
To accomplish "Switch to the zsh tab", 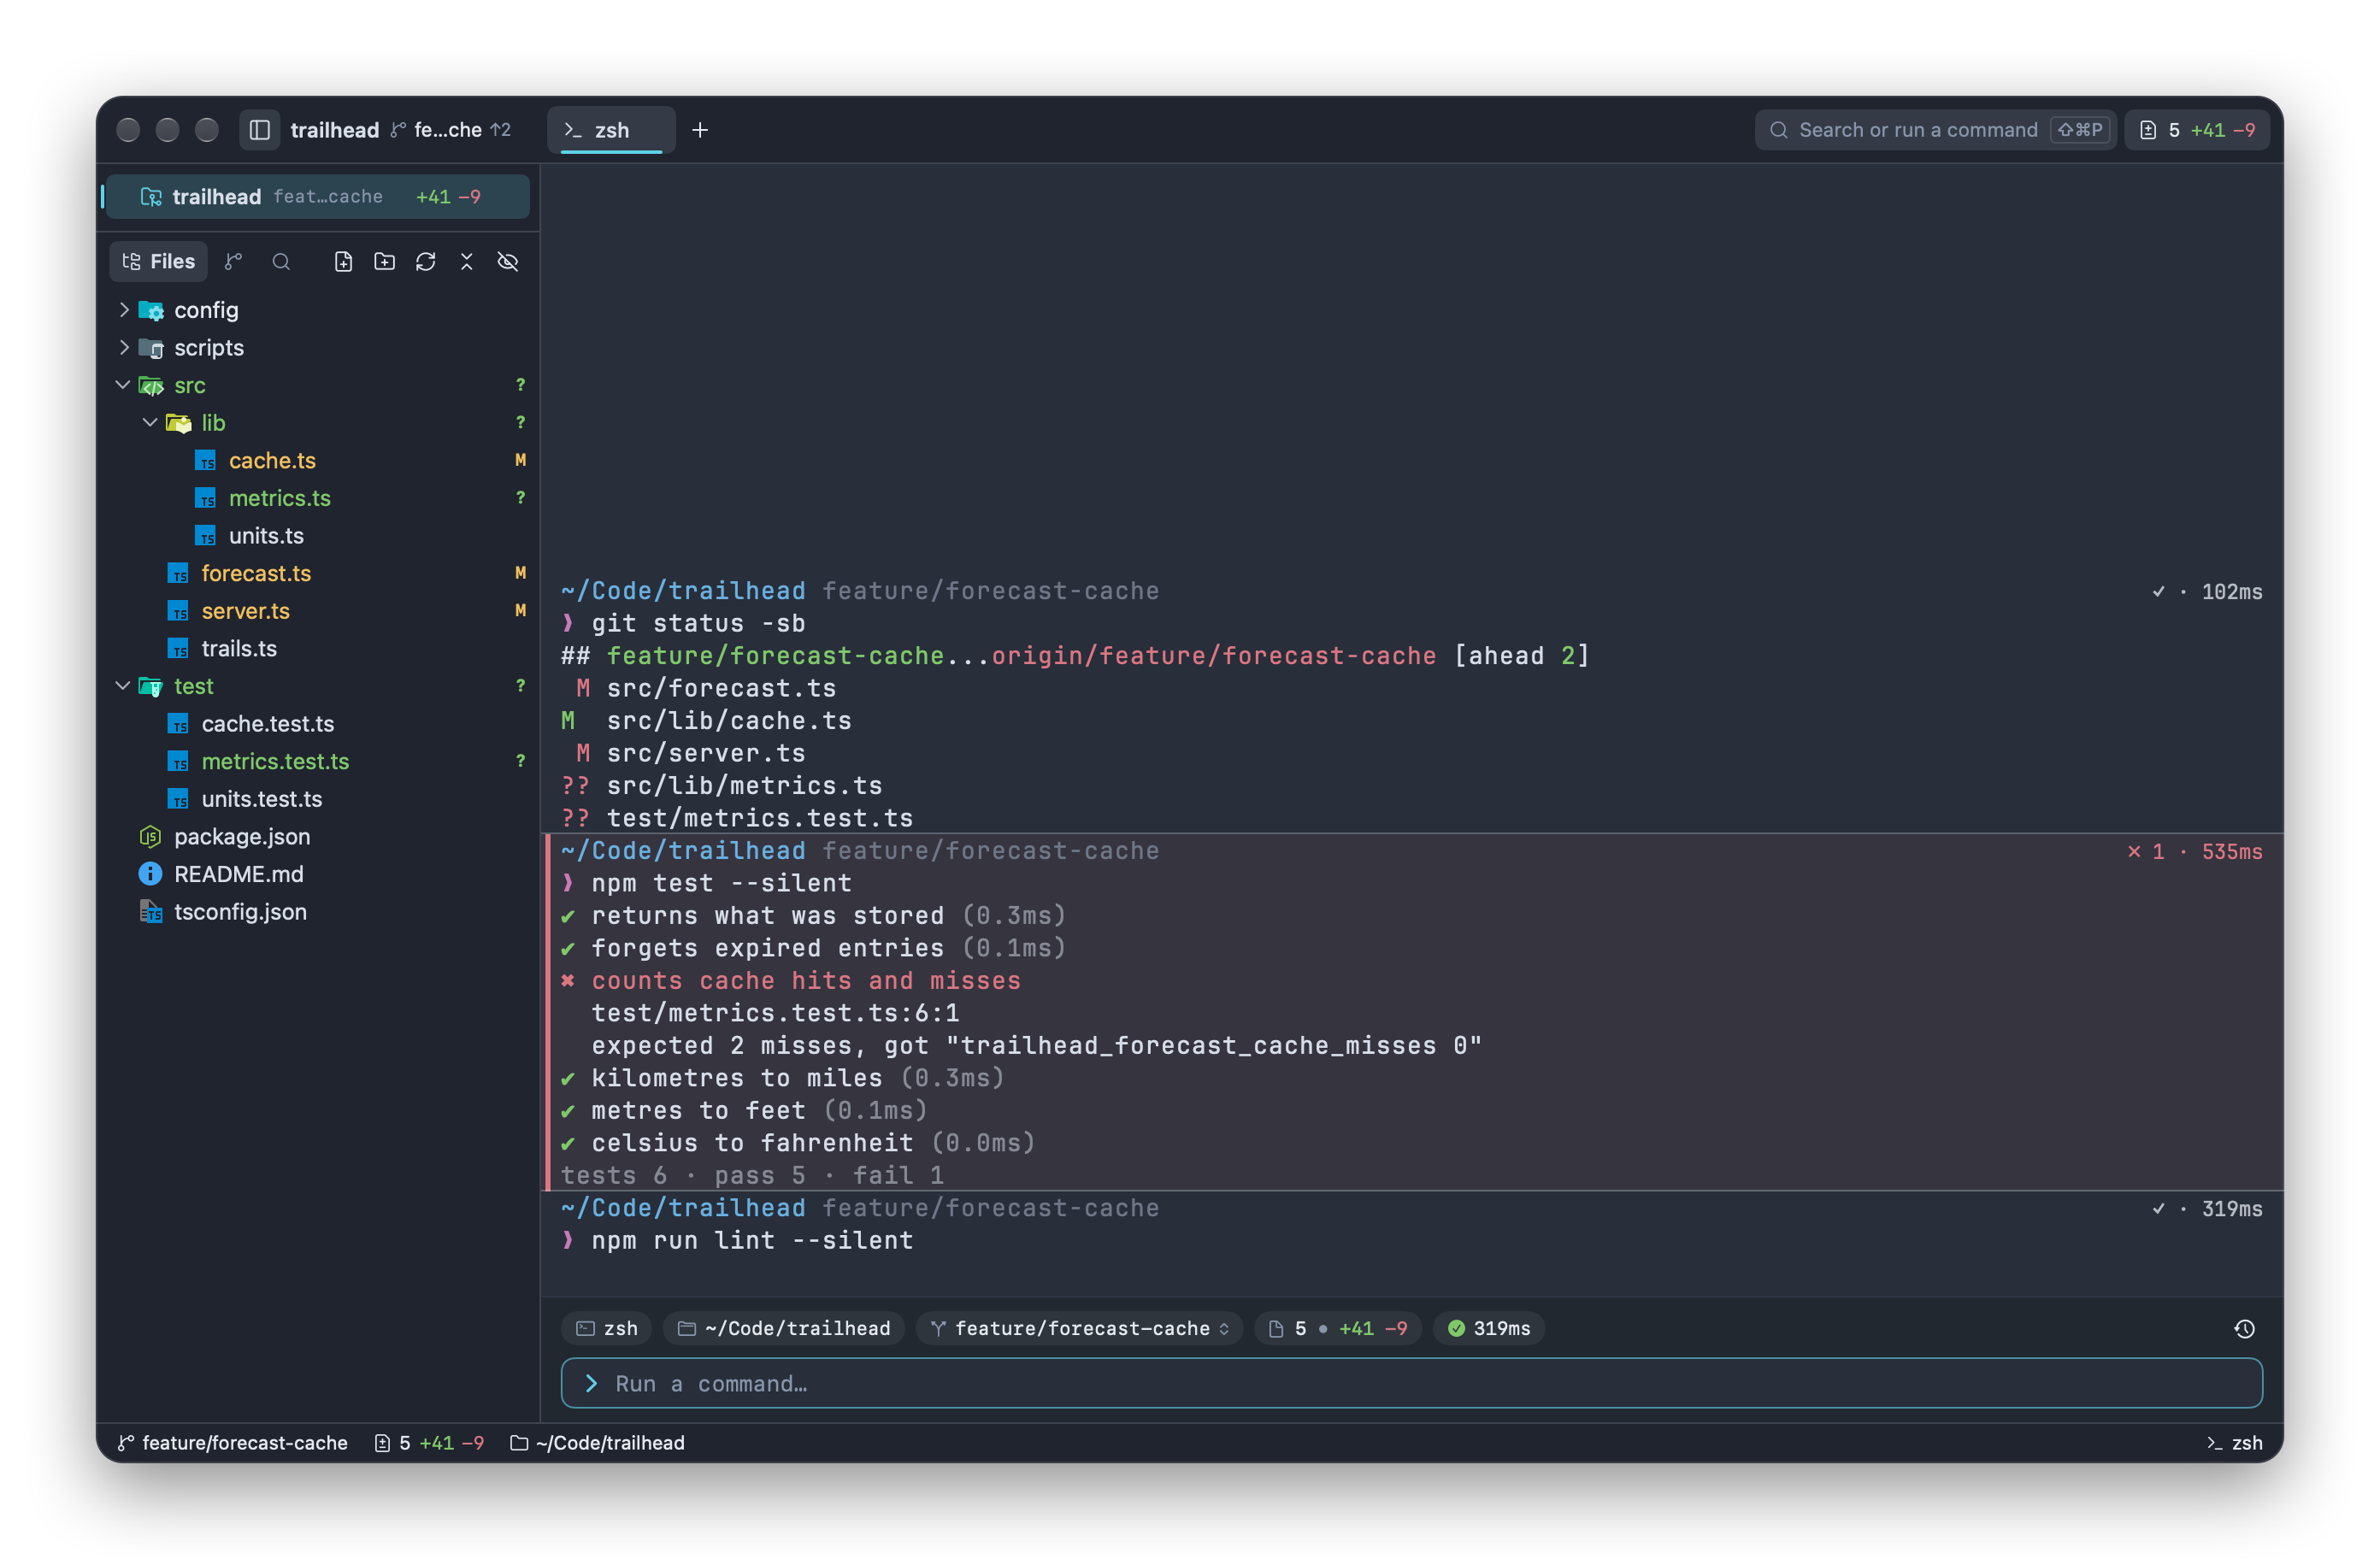I will pyautogui.click(x=611, y=130).
